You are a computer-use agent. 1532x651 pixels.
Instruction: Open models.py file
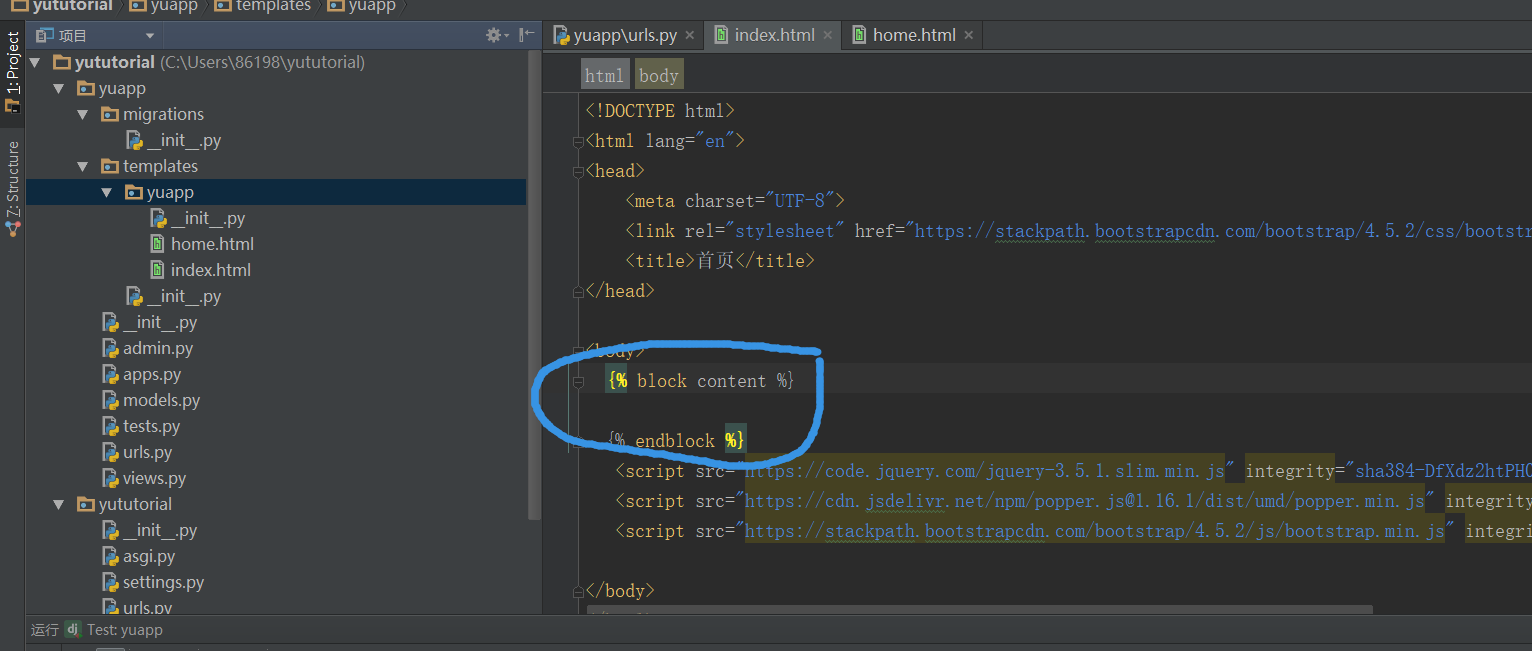coord(161,400)
